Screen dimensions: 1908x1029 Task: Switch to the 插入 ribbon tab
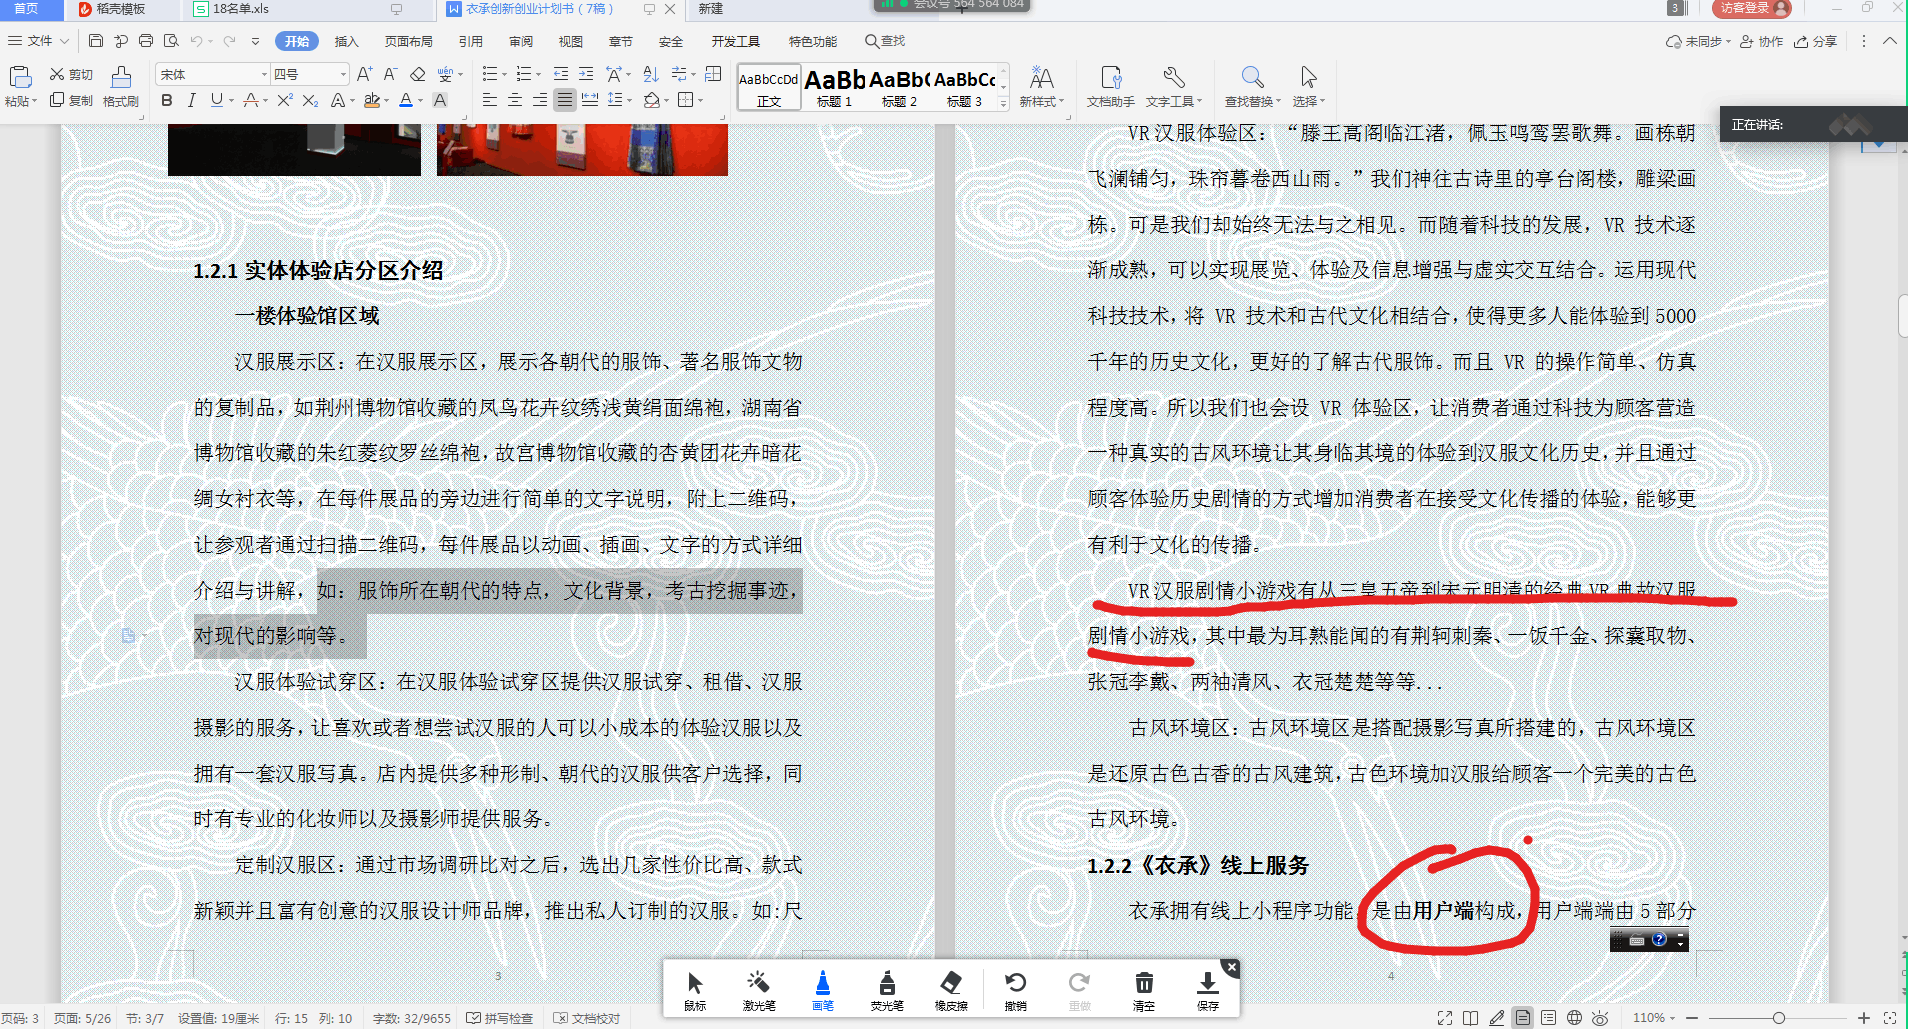[345, 41]
